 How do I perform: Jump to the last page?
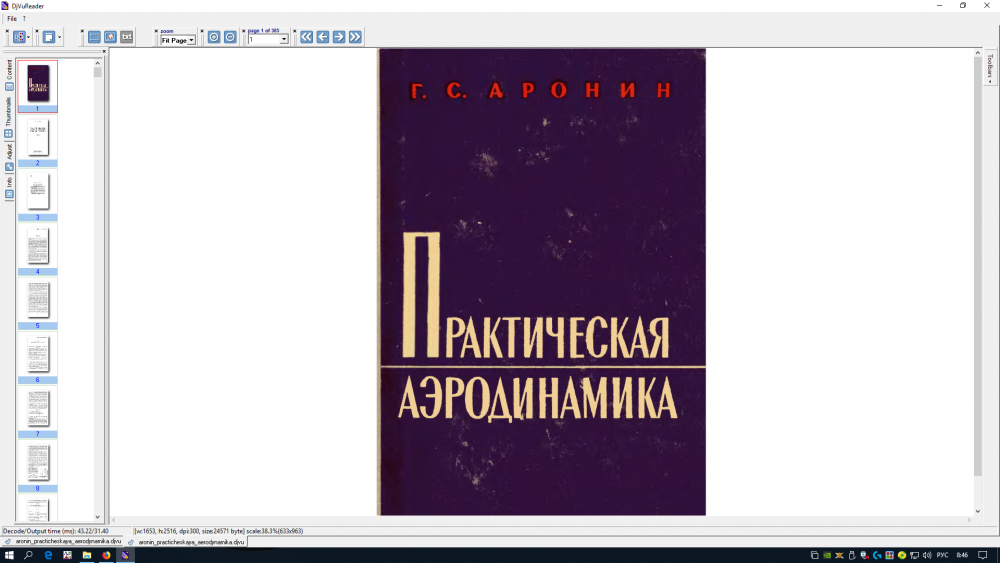[355, 37]
